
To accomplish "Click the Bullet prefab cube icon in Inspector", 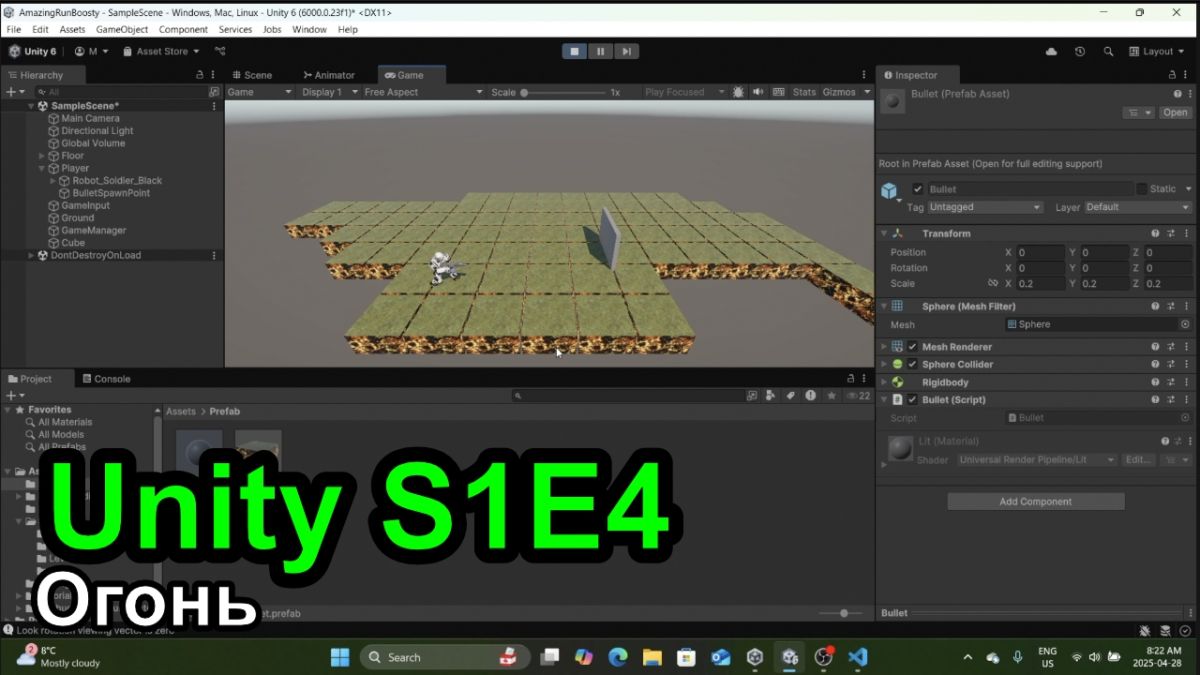I will point(889,190).
